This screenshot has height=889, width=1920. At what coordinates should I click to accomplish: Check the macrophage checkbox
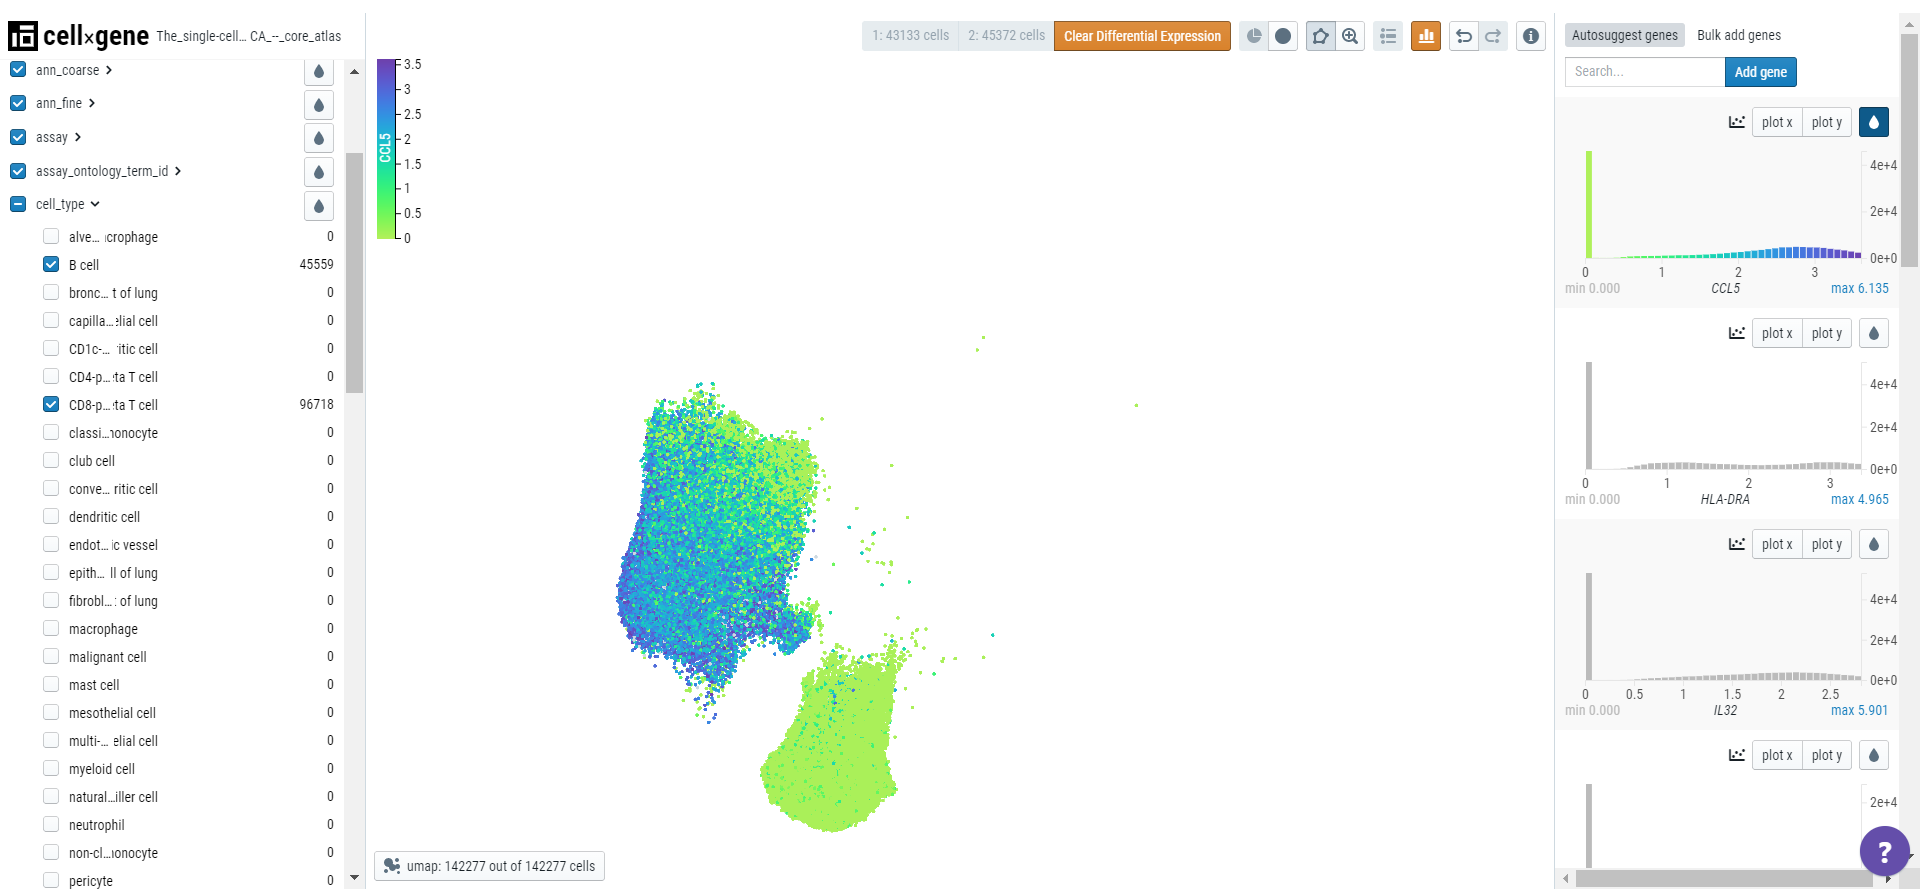(x=51, y=628)
